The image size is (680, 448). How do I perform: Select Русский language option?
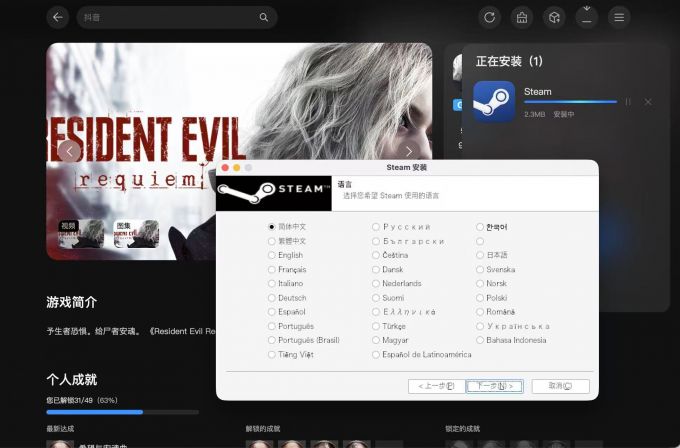coord(401,227)
